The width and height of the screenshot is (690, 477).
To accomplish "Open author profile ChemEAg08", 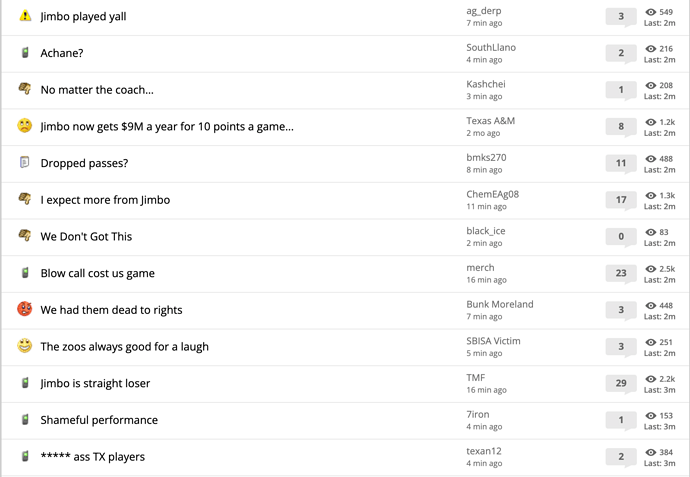I will 492,194.
